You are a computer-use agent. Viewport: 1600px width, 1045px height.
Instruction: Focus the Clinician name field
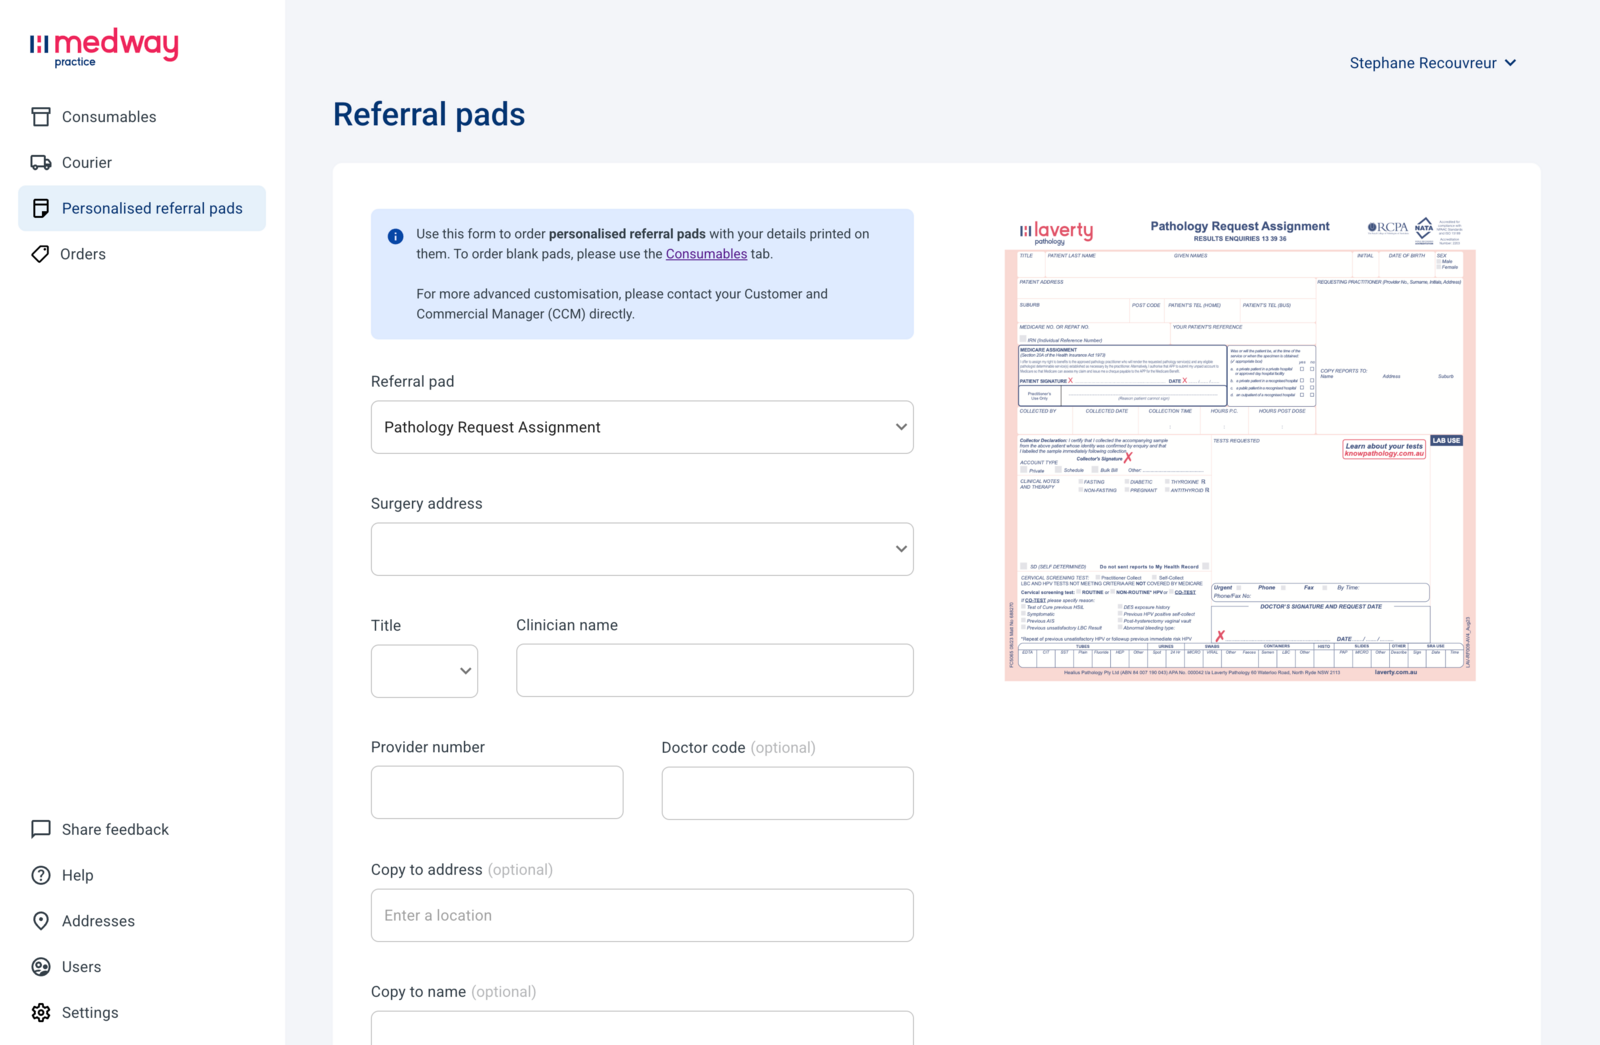click(715, 671)
